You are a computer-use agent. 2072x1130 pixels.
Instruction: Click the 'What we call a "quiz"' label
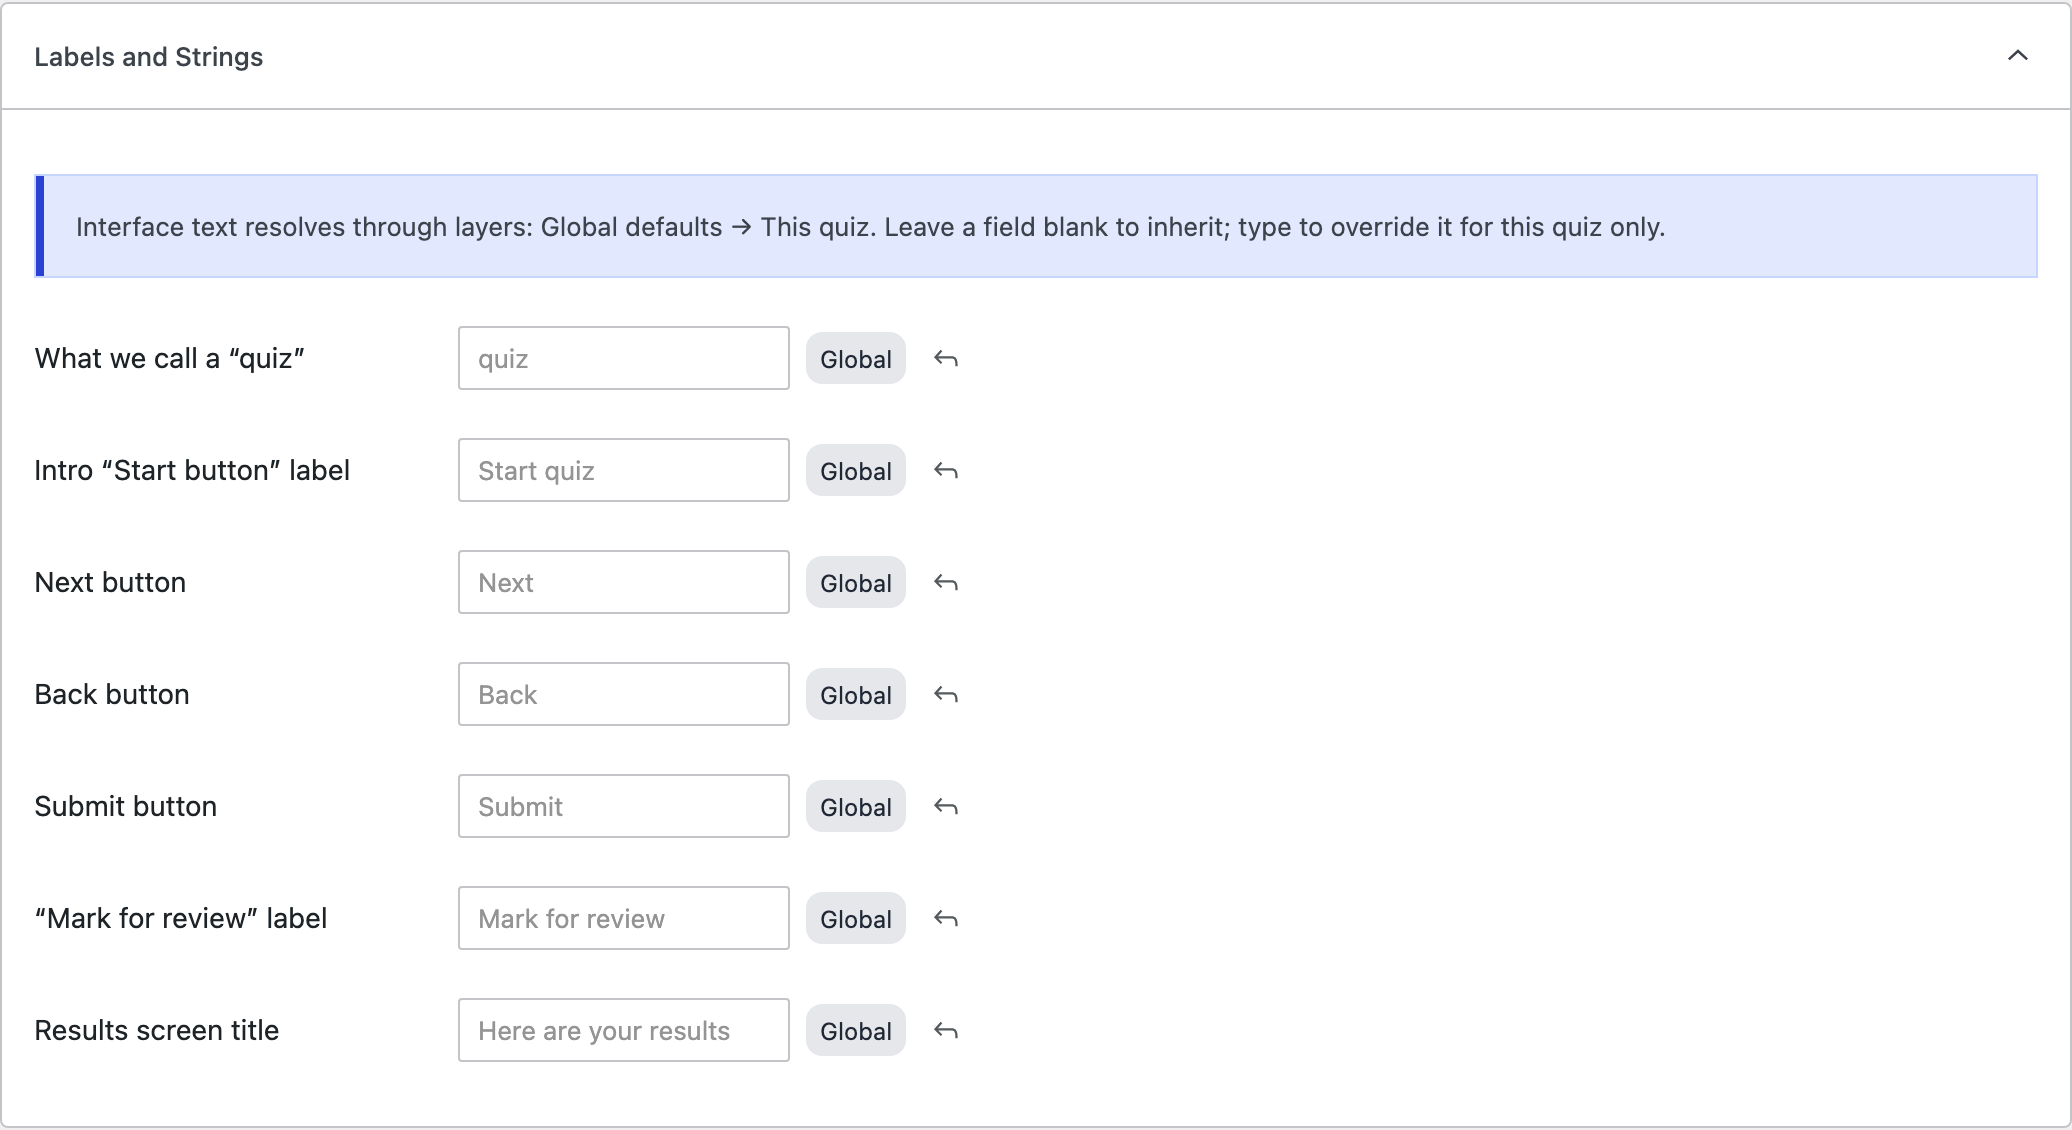click(x=170, y=358)
